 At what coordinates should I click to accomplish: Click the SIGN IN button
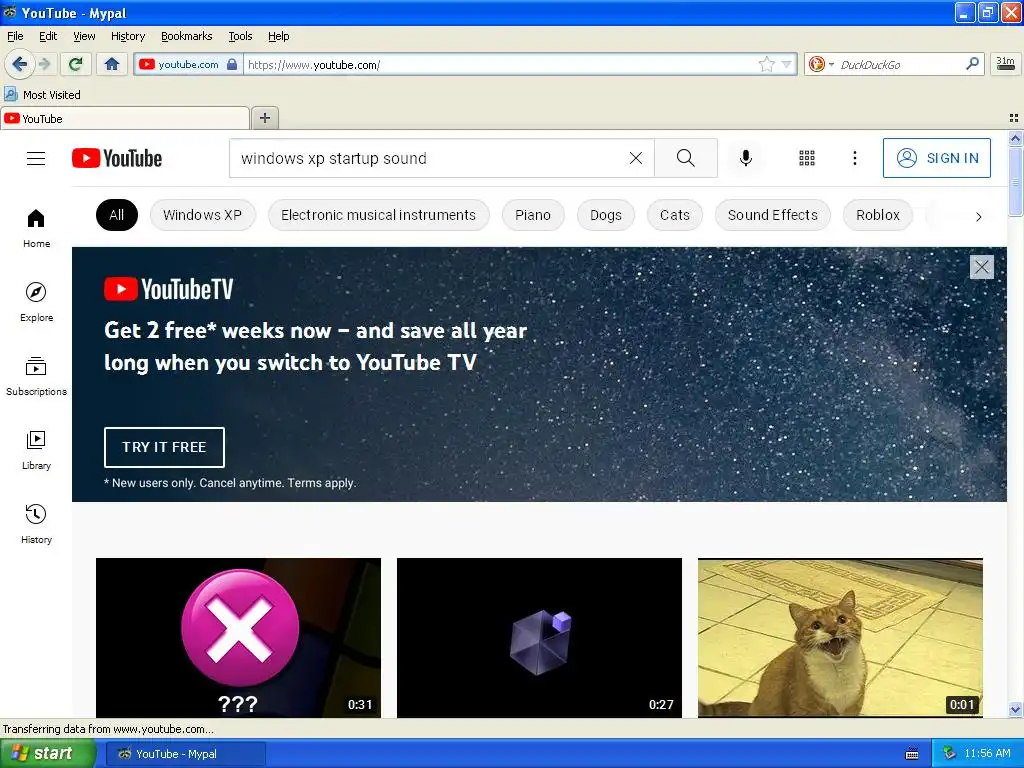point(936,158)
